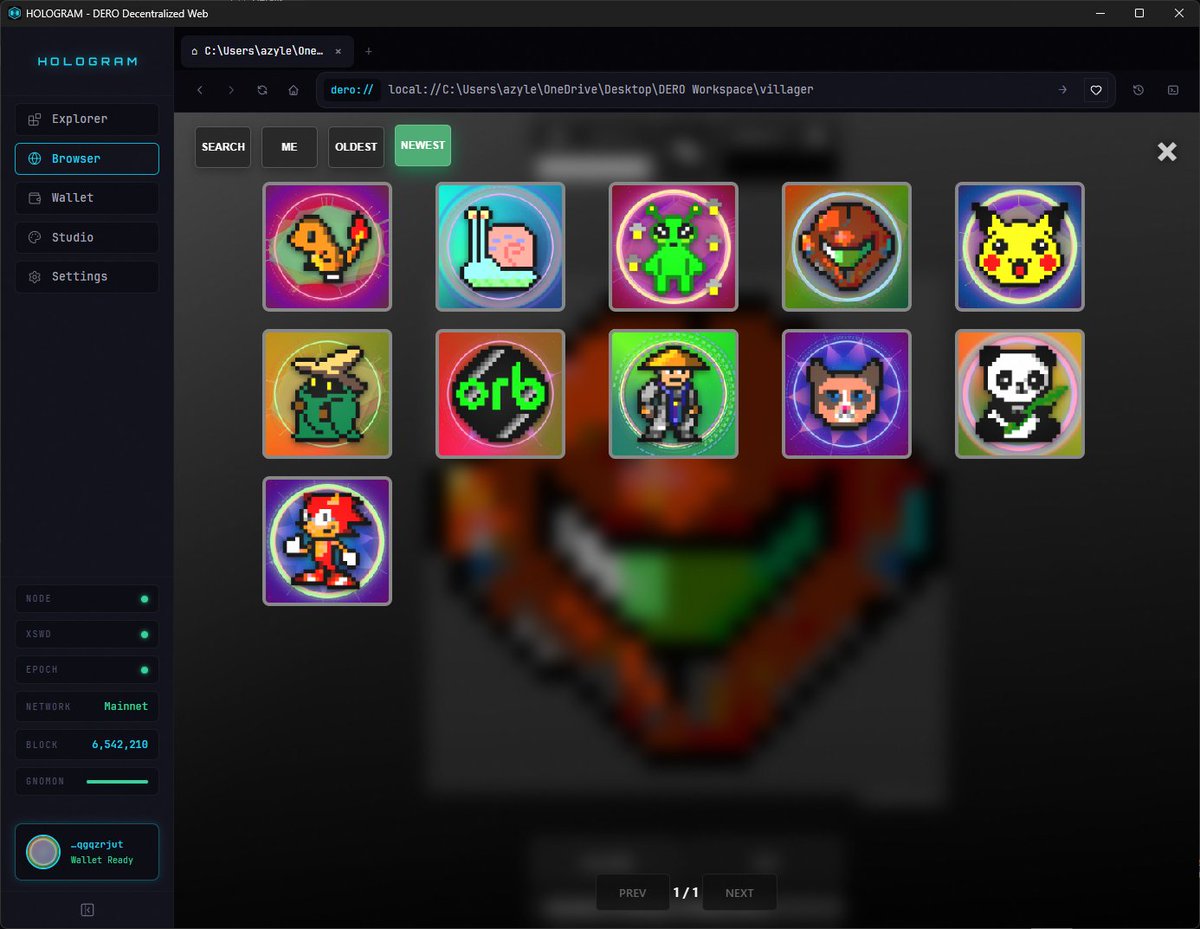The height and width of the screenshot is (929, 1200).
Task: Switch to the C:\Users\azyle tab
Action: 266,51
